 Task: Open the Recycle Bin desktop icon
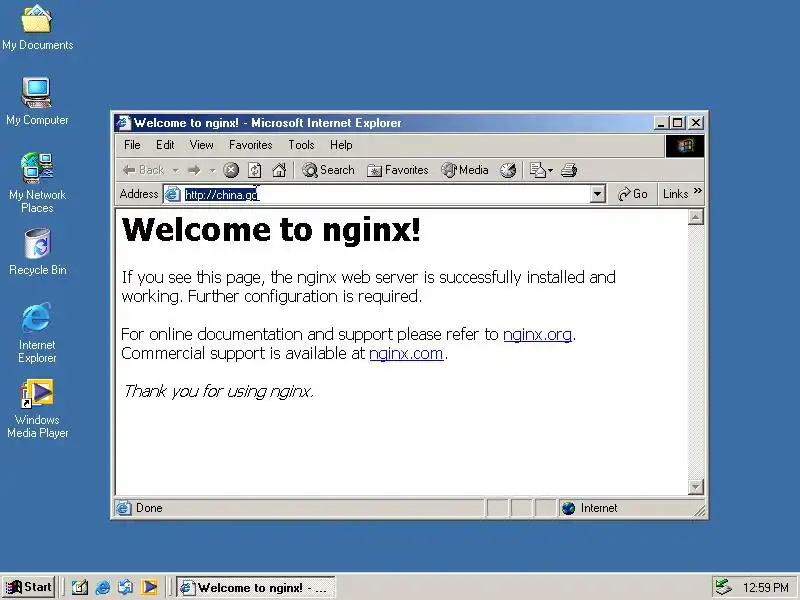(x=37, y=252)
